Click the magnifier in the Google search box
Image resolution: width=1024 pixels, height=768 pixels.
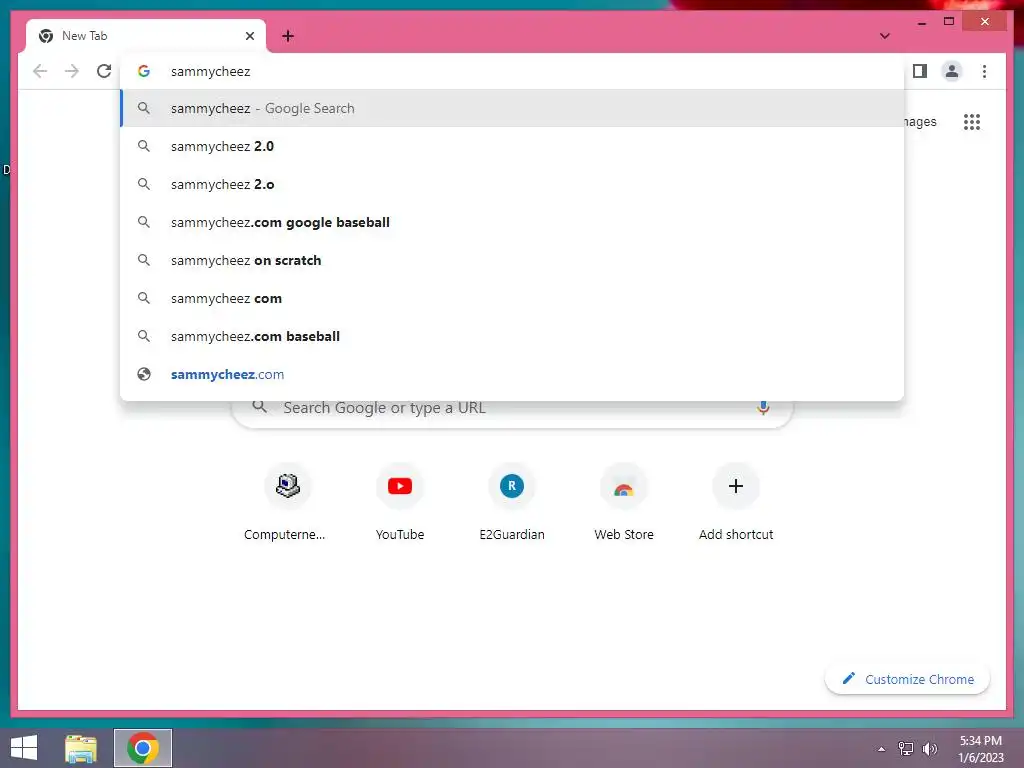coord(259,407)
